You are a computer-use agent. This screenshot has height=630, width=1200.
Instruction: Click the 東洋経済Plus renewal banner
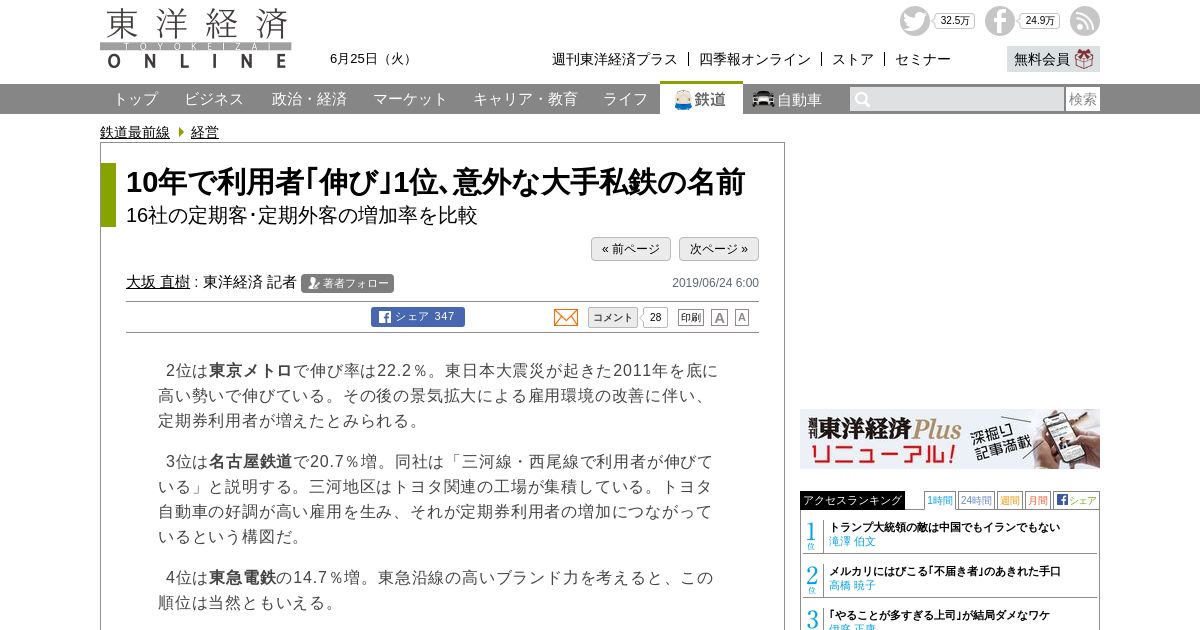coord(950,439)
